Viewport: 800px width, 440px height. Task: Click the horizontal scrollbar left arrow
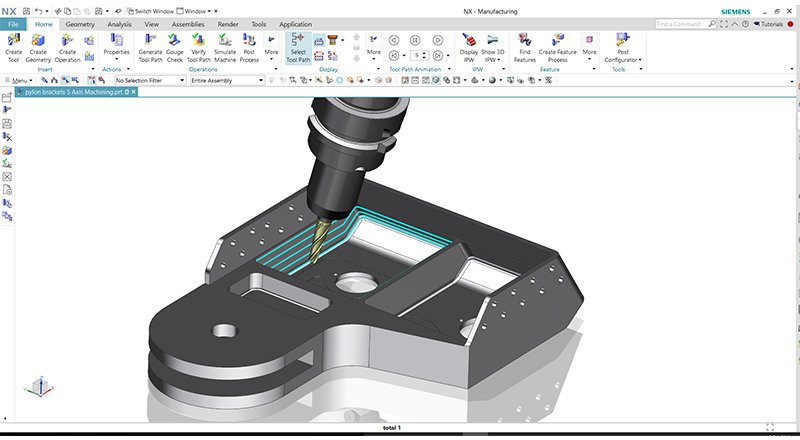(5, 419)
